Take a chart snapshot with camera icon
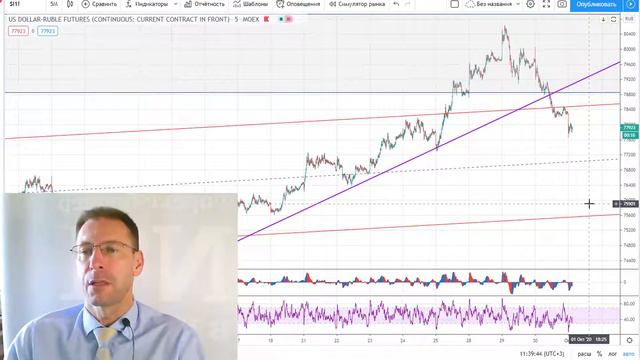 point(562,4)
